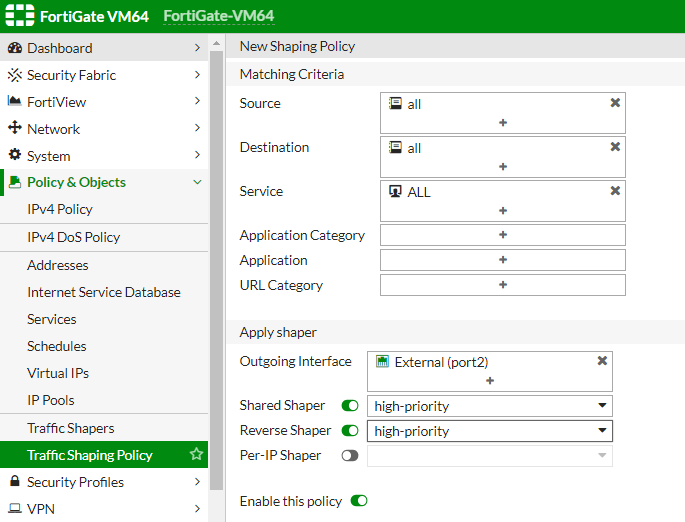The height and width of the screenshot is (522, 685).
Task: Remove External (port2) outgoing interface
Action: pos(602,361)
